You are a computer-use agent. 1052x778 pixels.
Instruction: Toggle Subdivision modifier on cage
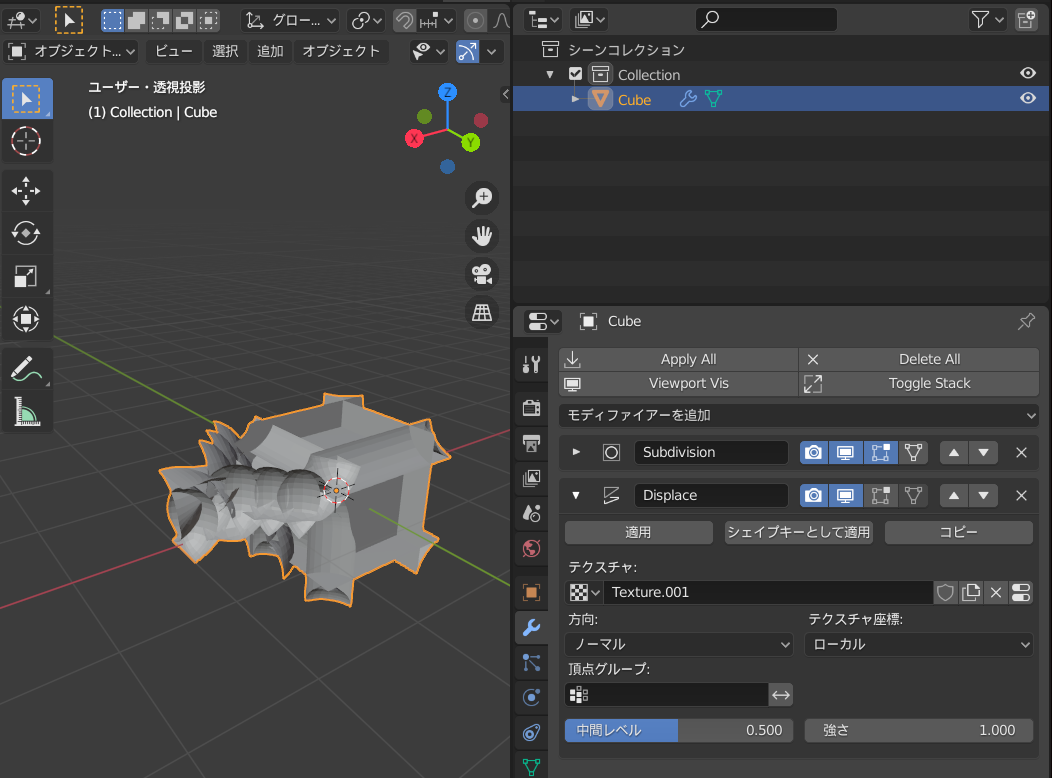click(913, 453)
